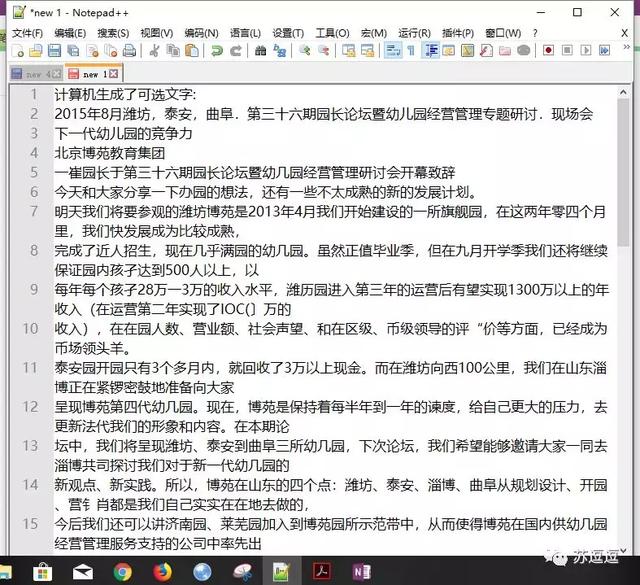
Task: Open the 设置(T) menu
Action: tap(288, 33)
